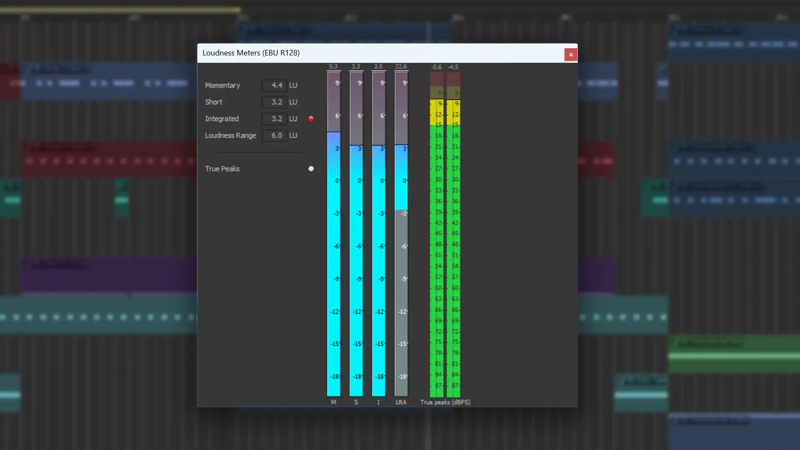Click the LU unit next to Momentary

pyautogui.click(x=293, y=85)
